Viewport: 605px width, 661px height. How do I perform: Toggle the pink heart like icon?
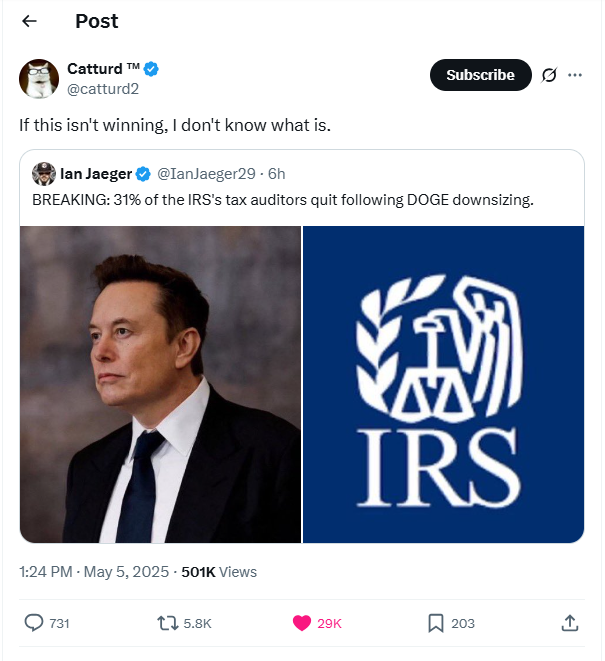point(301,623)
